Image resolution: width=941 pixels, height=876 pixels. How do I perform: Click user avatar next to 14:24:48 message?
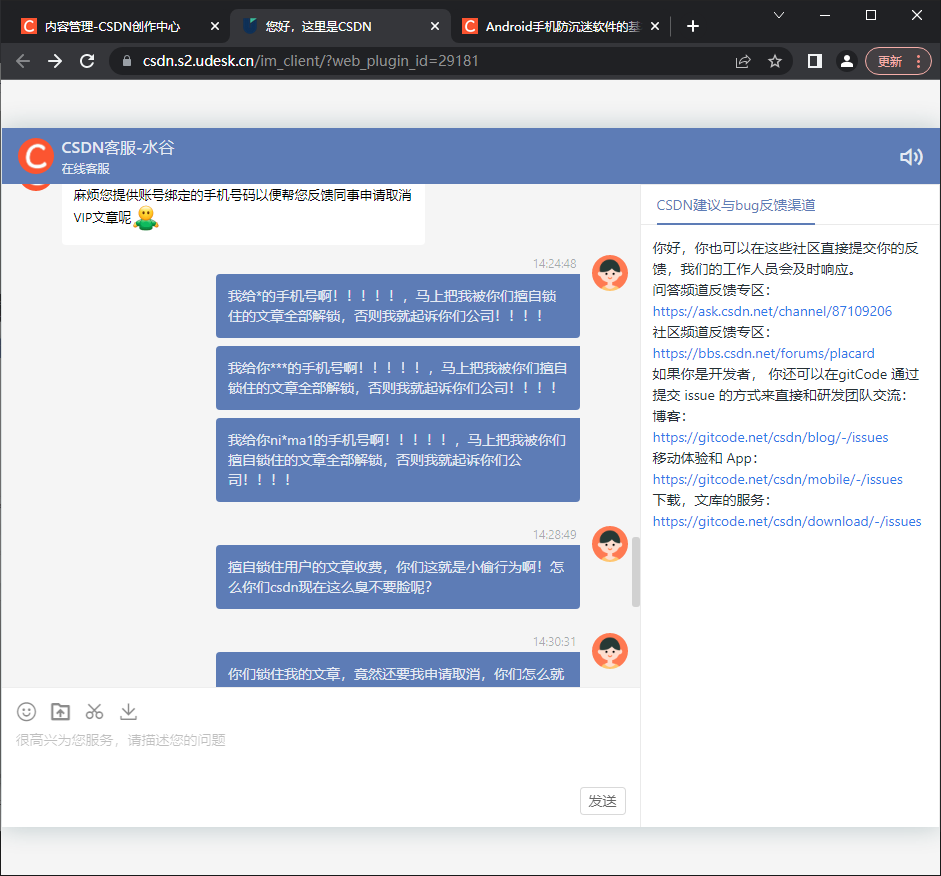click(610, 273)
